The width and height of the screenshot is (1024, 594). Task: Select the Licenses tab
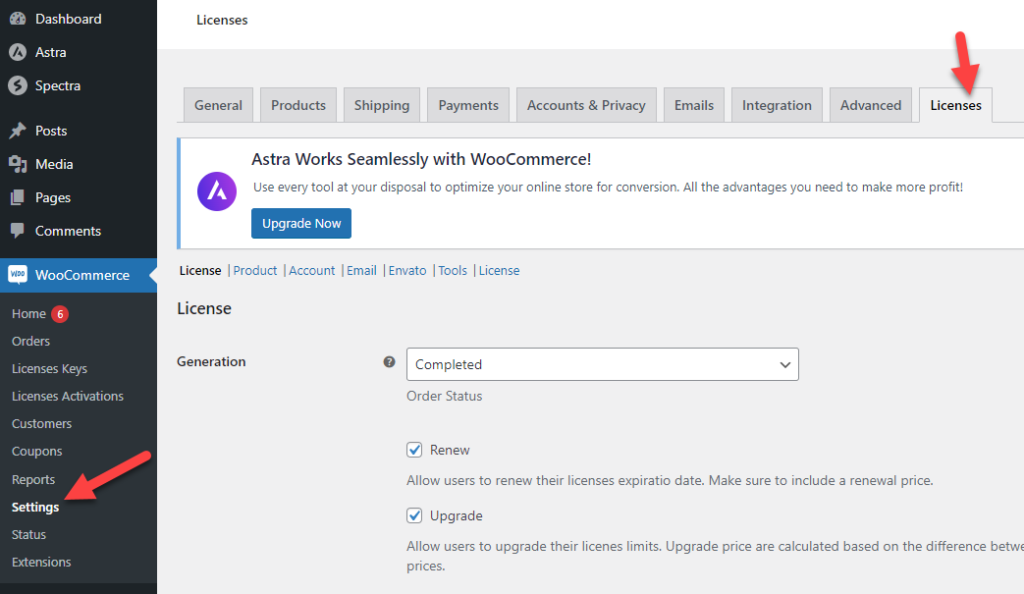[x=956, y=105]
